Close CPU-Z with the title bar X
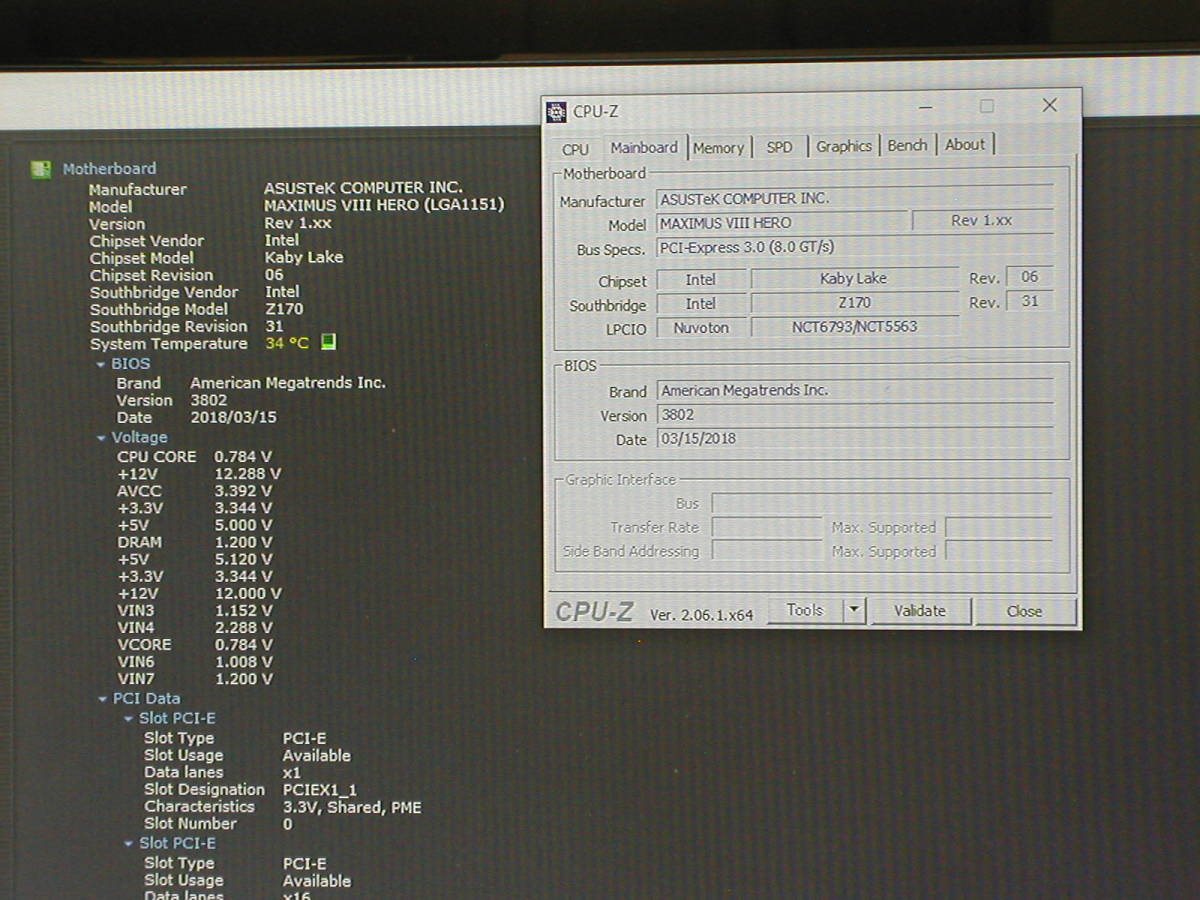 click(1049, 105)
